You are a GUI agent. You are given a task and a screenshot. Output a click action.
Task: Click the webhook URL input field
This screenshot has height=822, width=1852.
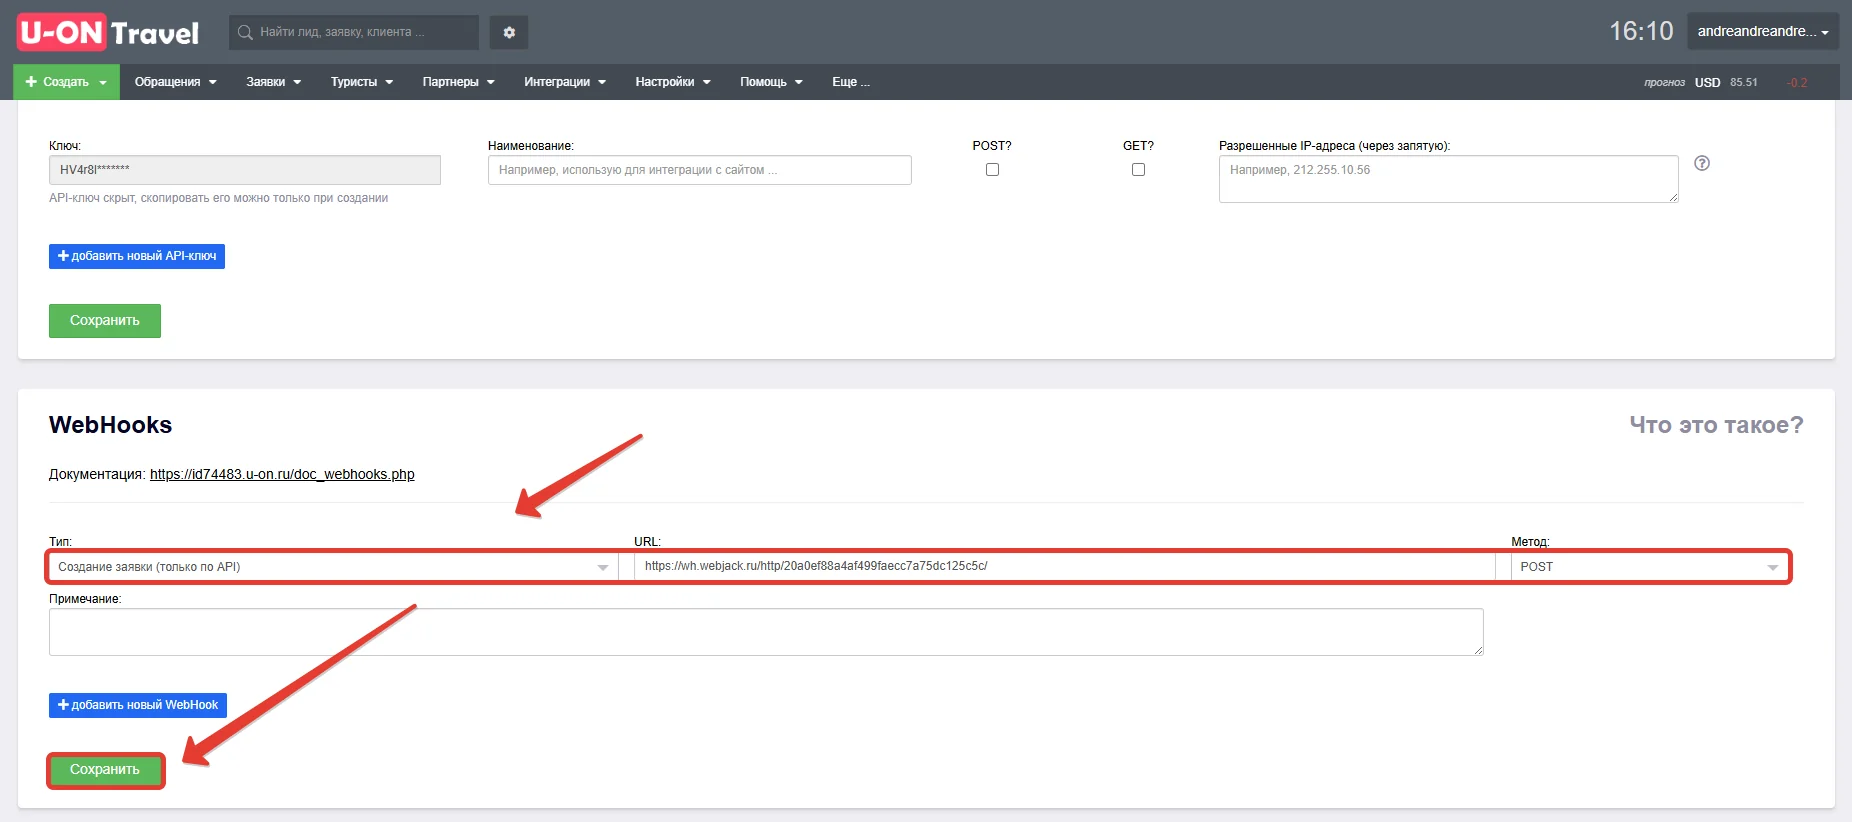pos(1065,566)
